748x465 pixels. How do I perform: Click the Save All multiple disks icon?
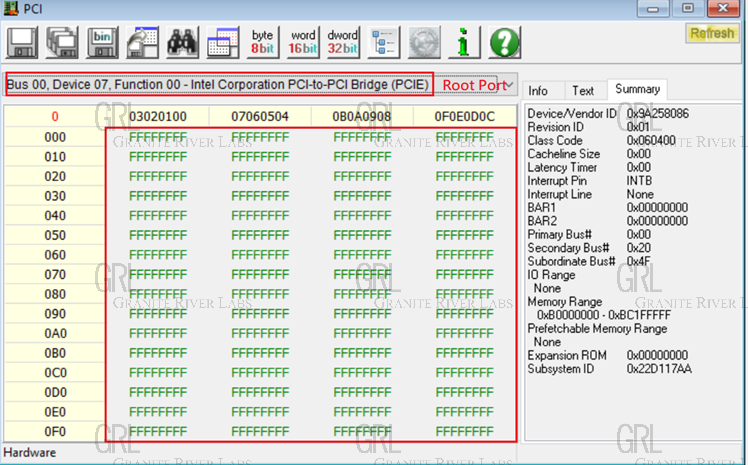[62, 43]
